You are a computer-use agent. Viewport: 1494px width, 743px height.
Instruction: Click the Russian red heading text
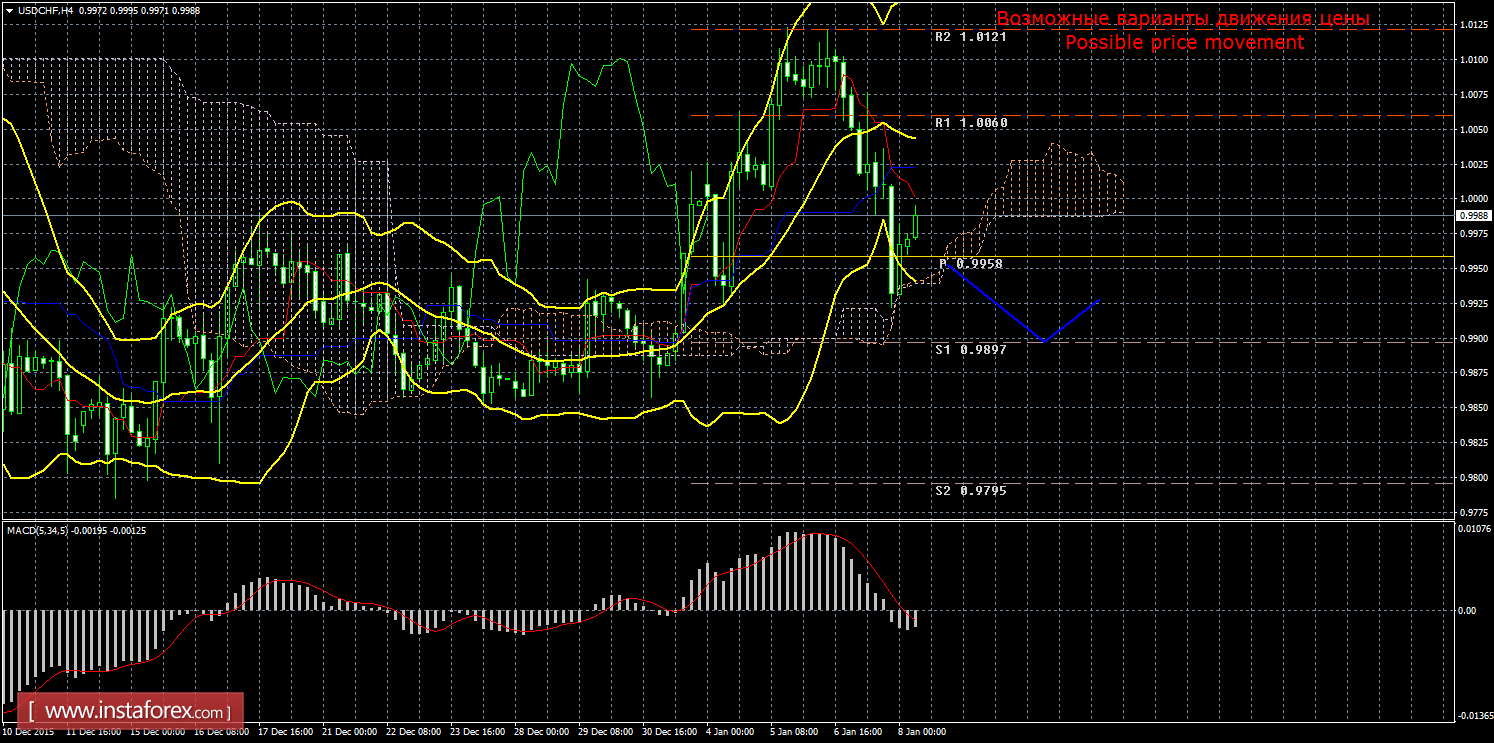pyautogui.click(x=1182, y=19)
